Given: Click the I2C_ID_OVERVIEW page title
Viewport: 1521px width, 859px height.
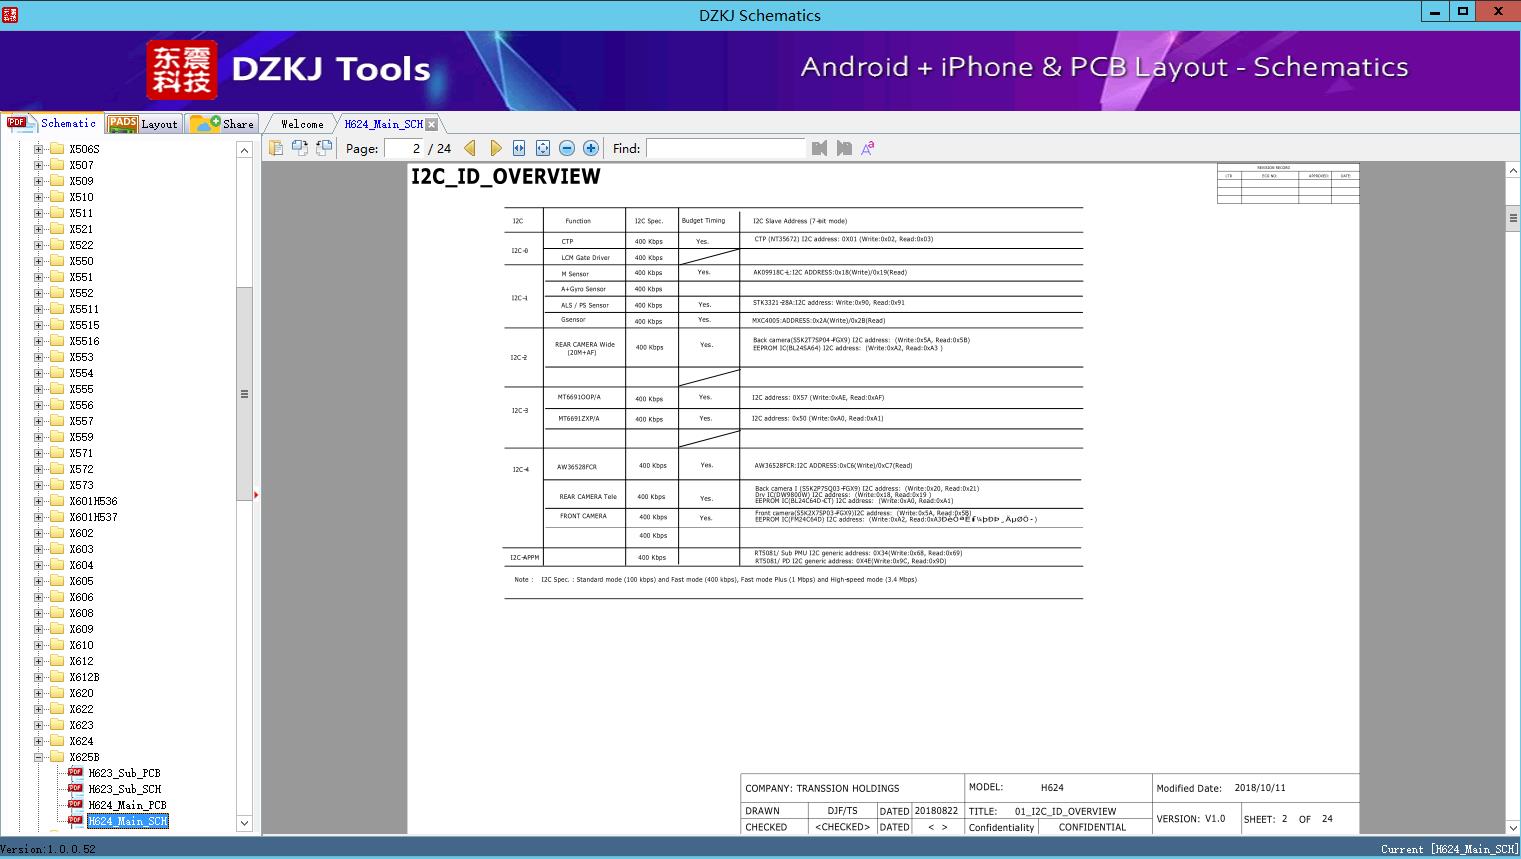Looking at the screenshot, I should [506, 177].
